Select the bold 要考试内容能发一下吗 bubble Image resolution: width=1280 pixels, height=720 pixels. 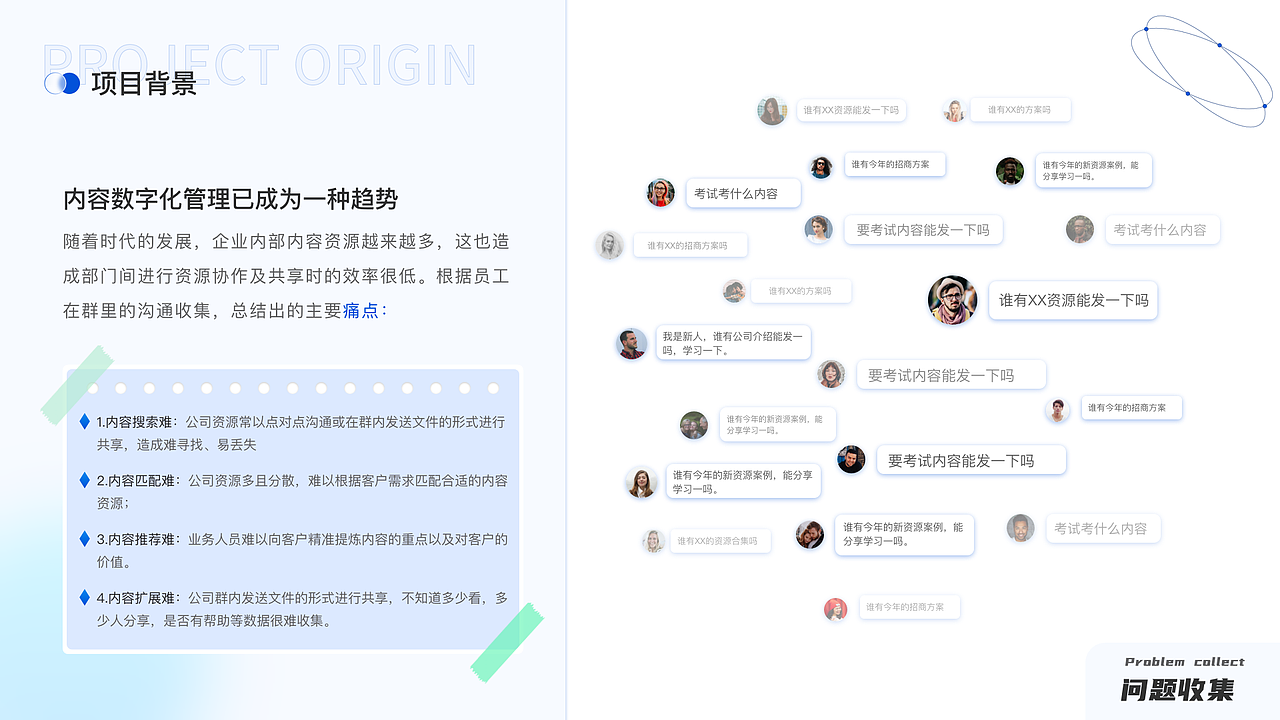[x=970, y=459]
